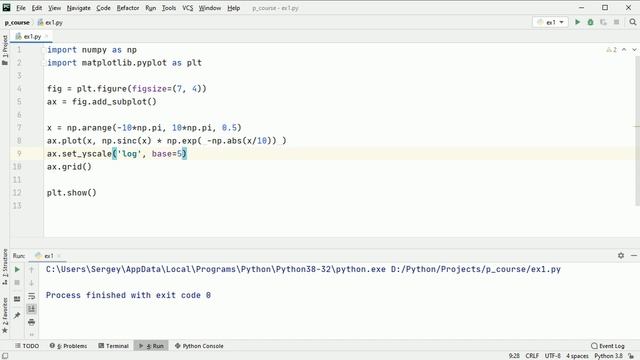Rerun ex1 from the Run panel
The width and height of the screenshot is (640, 360).
pyautogui.click(x=17, y=269)
